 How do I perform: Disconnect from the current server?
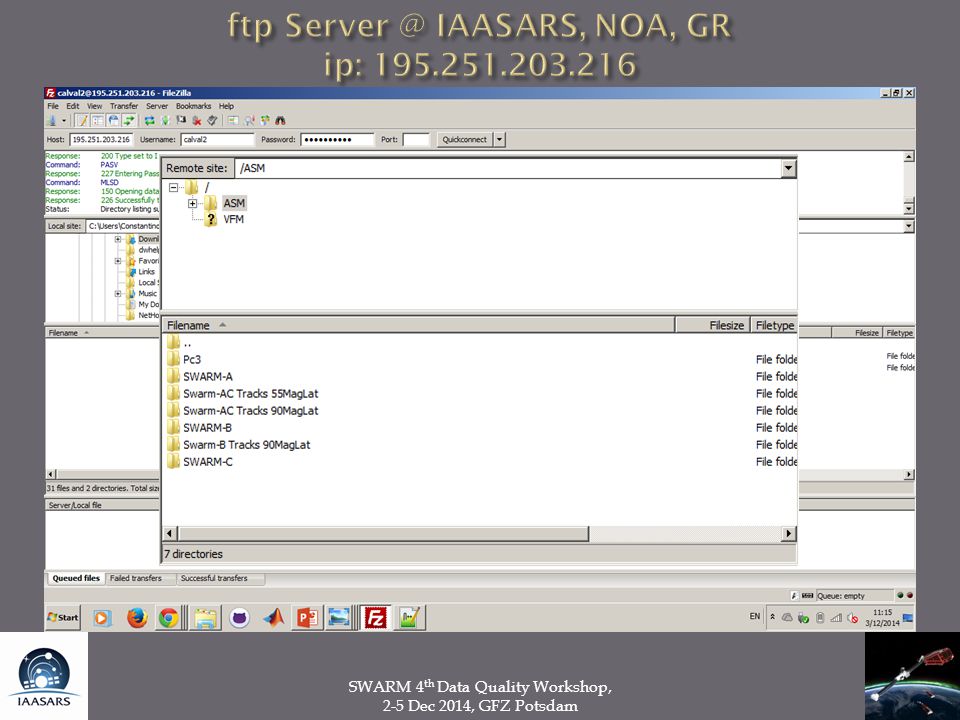tap(197, 120)
